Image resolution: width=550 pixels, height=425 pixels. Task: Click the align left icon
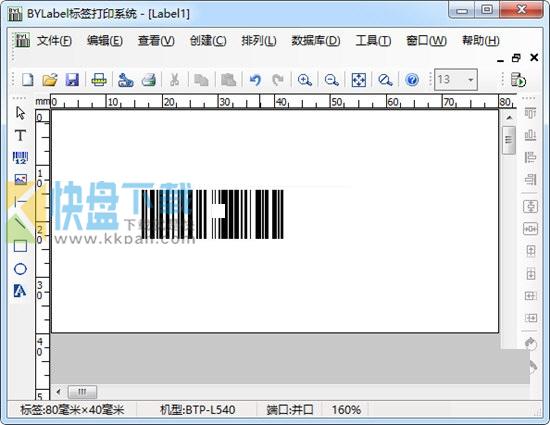point(530,157)
